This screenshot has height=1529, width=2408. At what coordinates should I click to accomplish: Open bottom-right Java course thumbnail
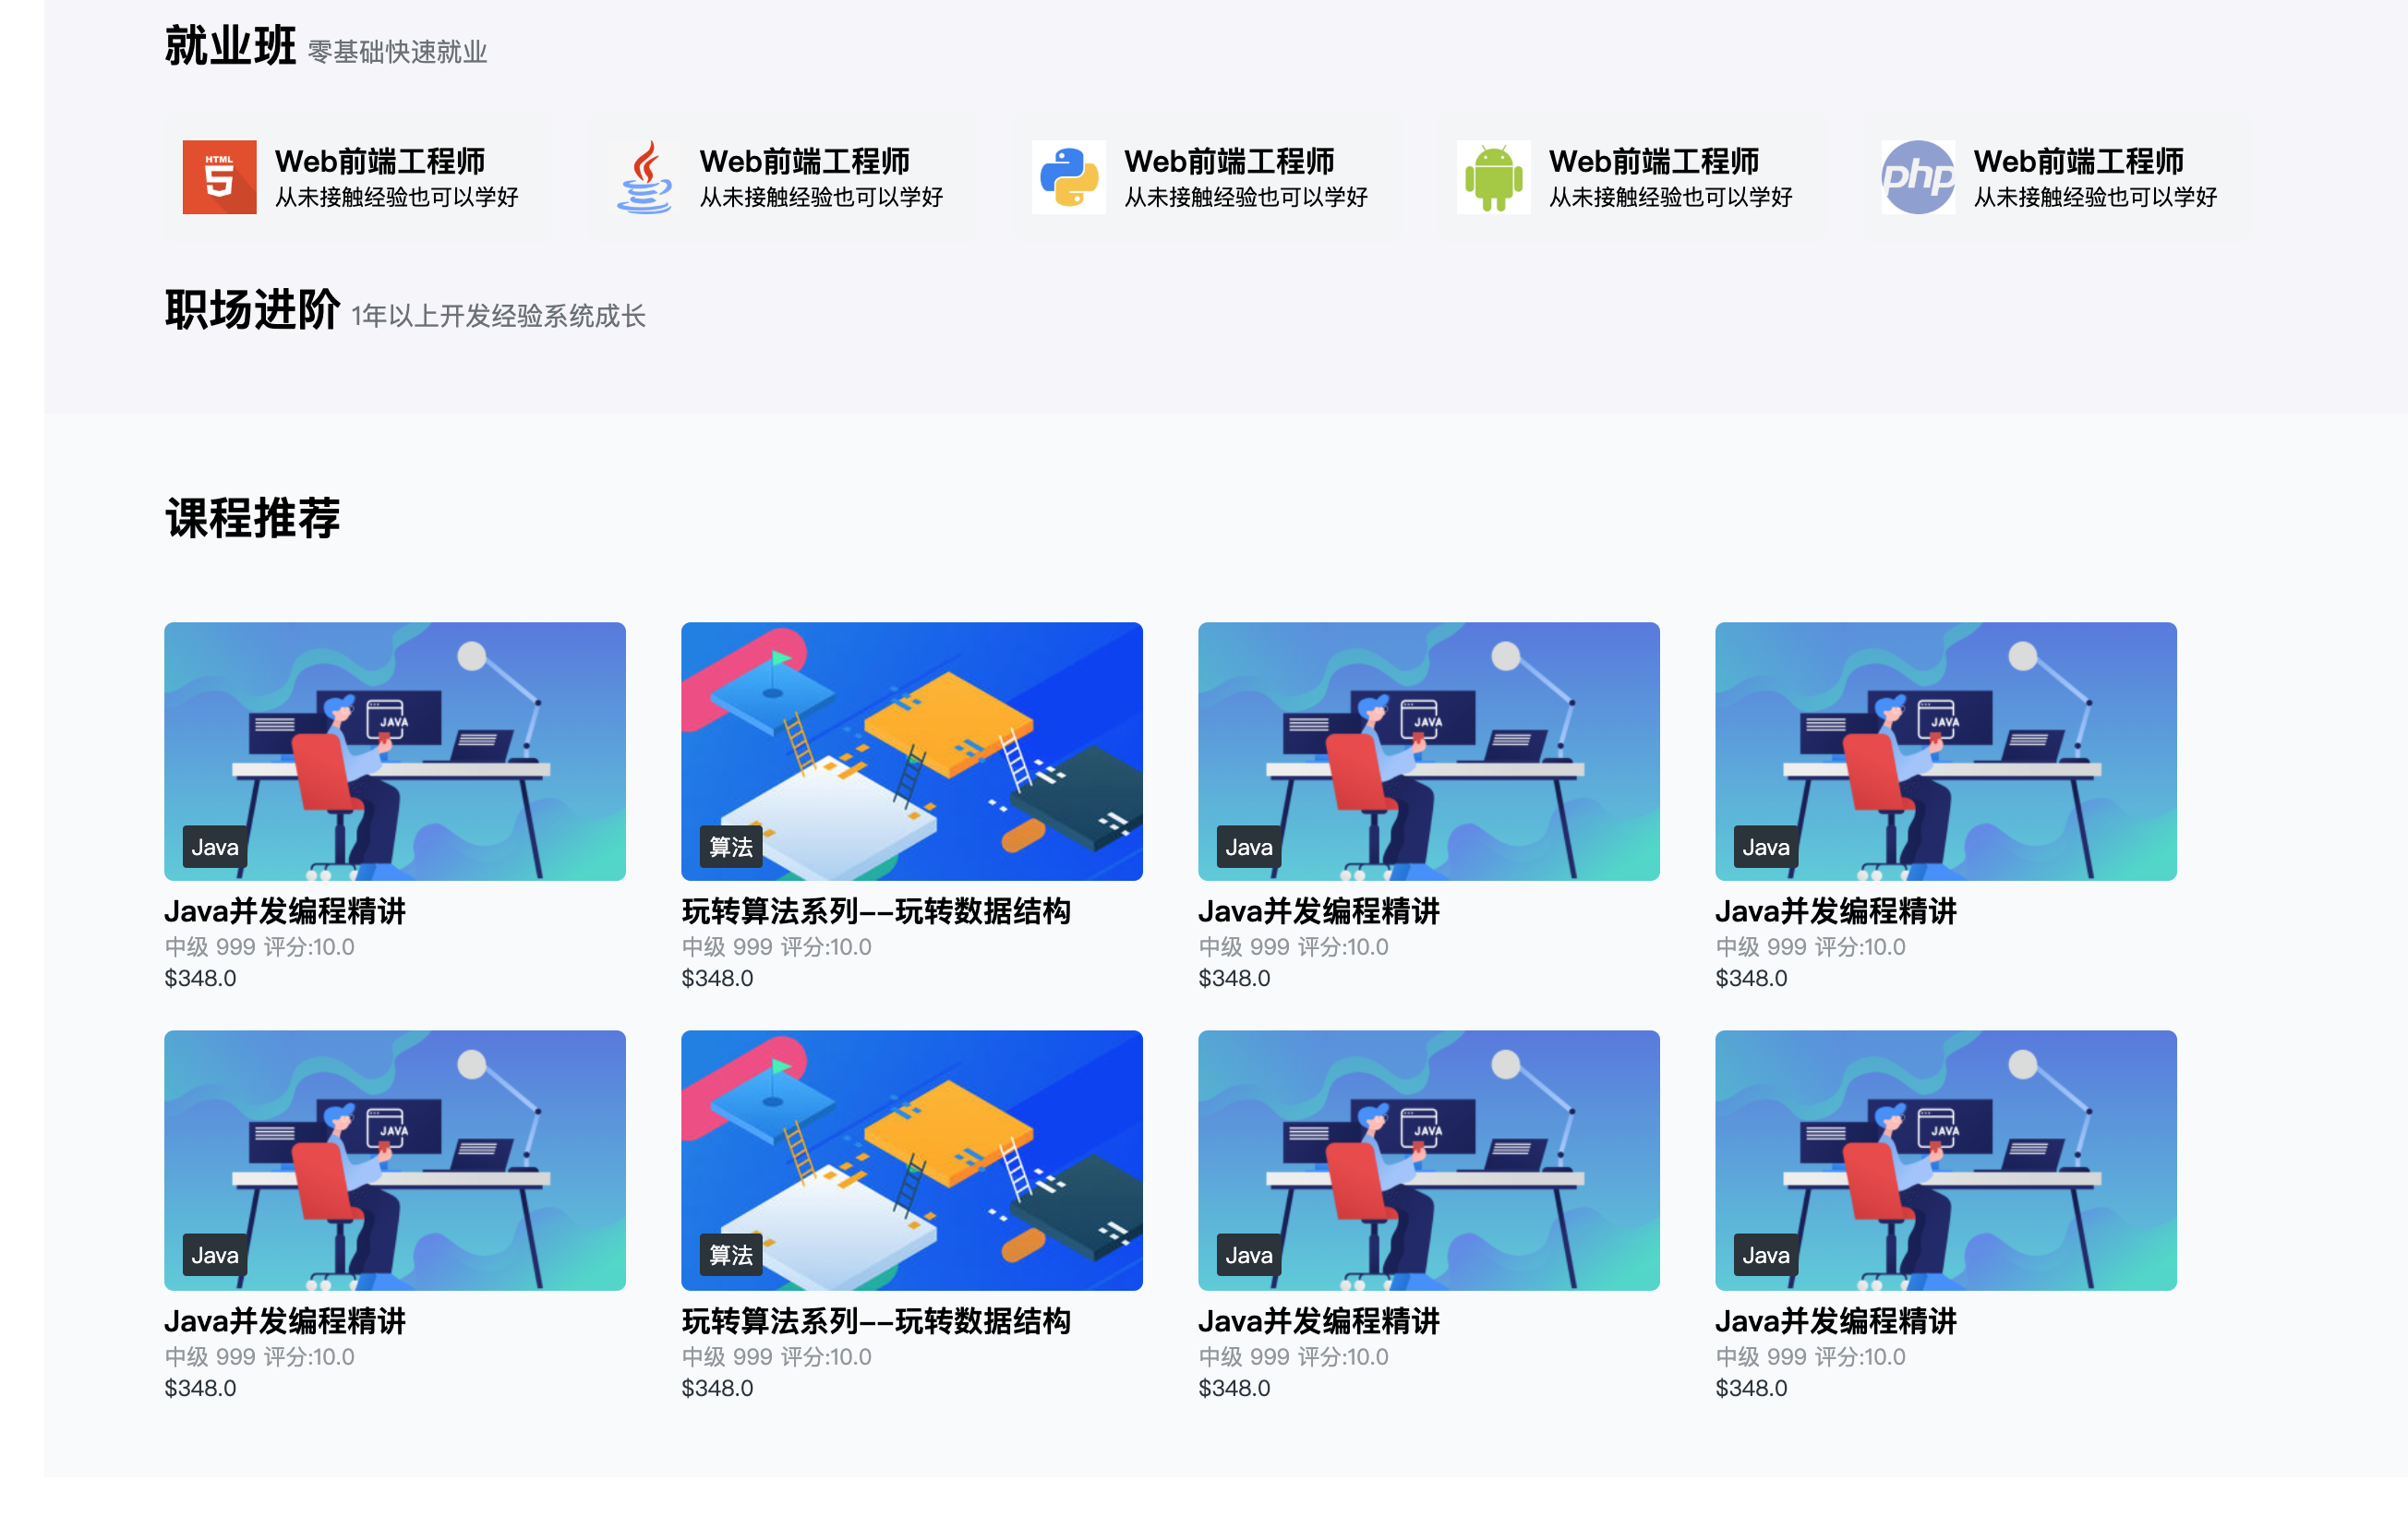pyautogui.click(x=1945, y=1160)
